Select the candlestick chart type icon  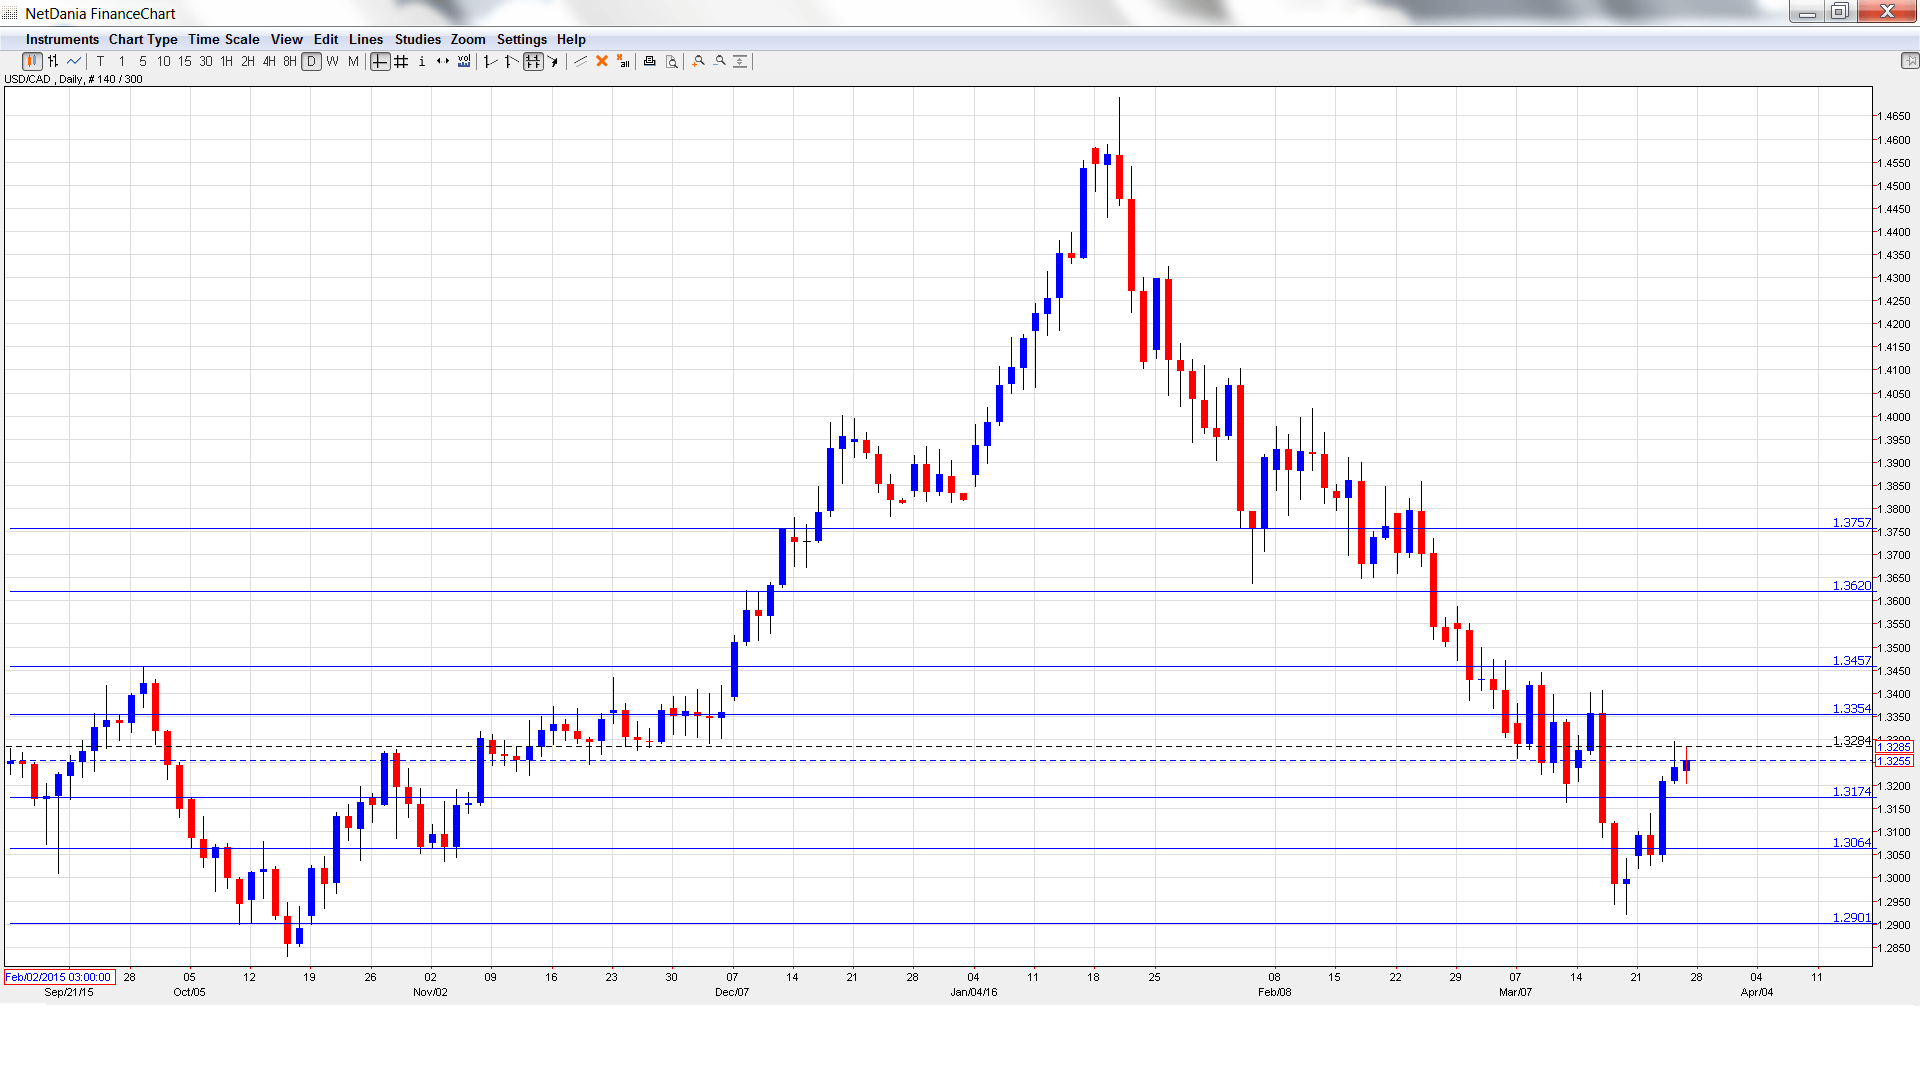click(x=33, y=61)
